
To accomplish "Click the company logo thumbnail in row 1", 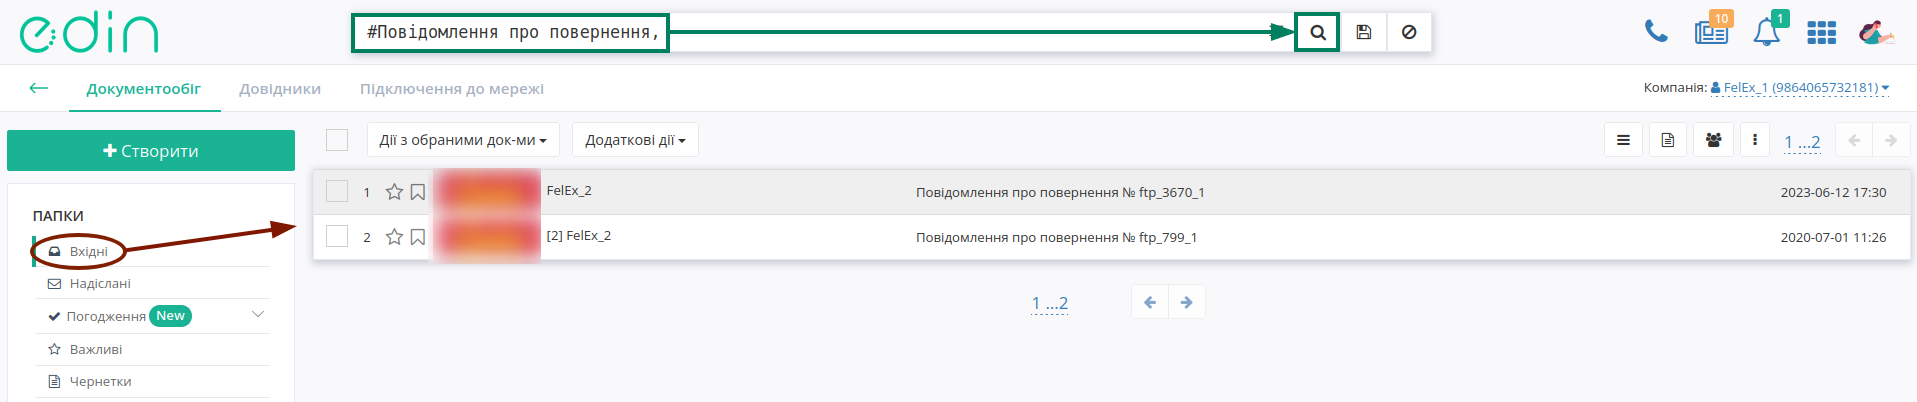I will (x=487, y=192).
